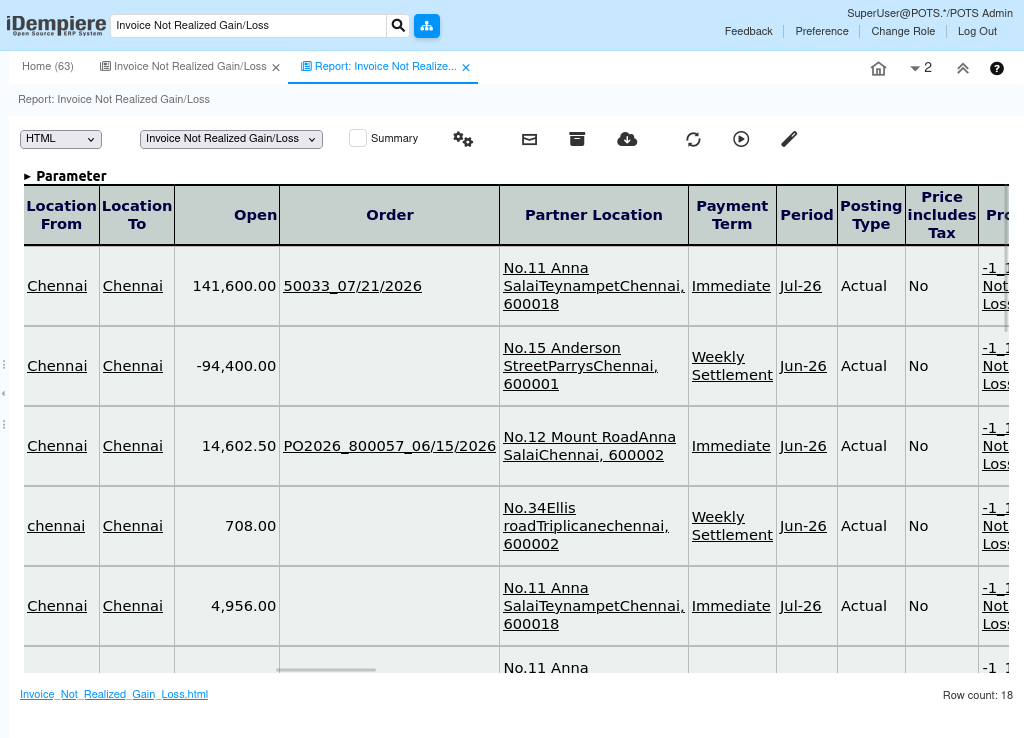This screenshot has width=1024, height=738.
Task: Click Log Out
Action: coord(977,31)
